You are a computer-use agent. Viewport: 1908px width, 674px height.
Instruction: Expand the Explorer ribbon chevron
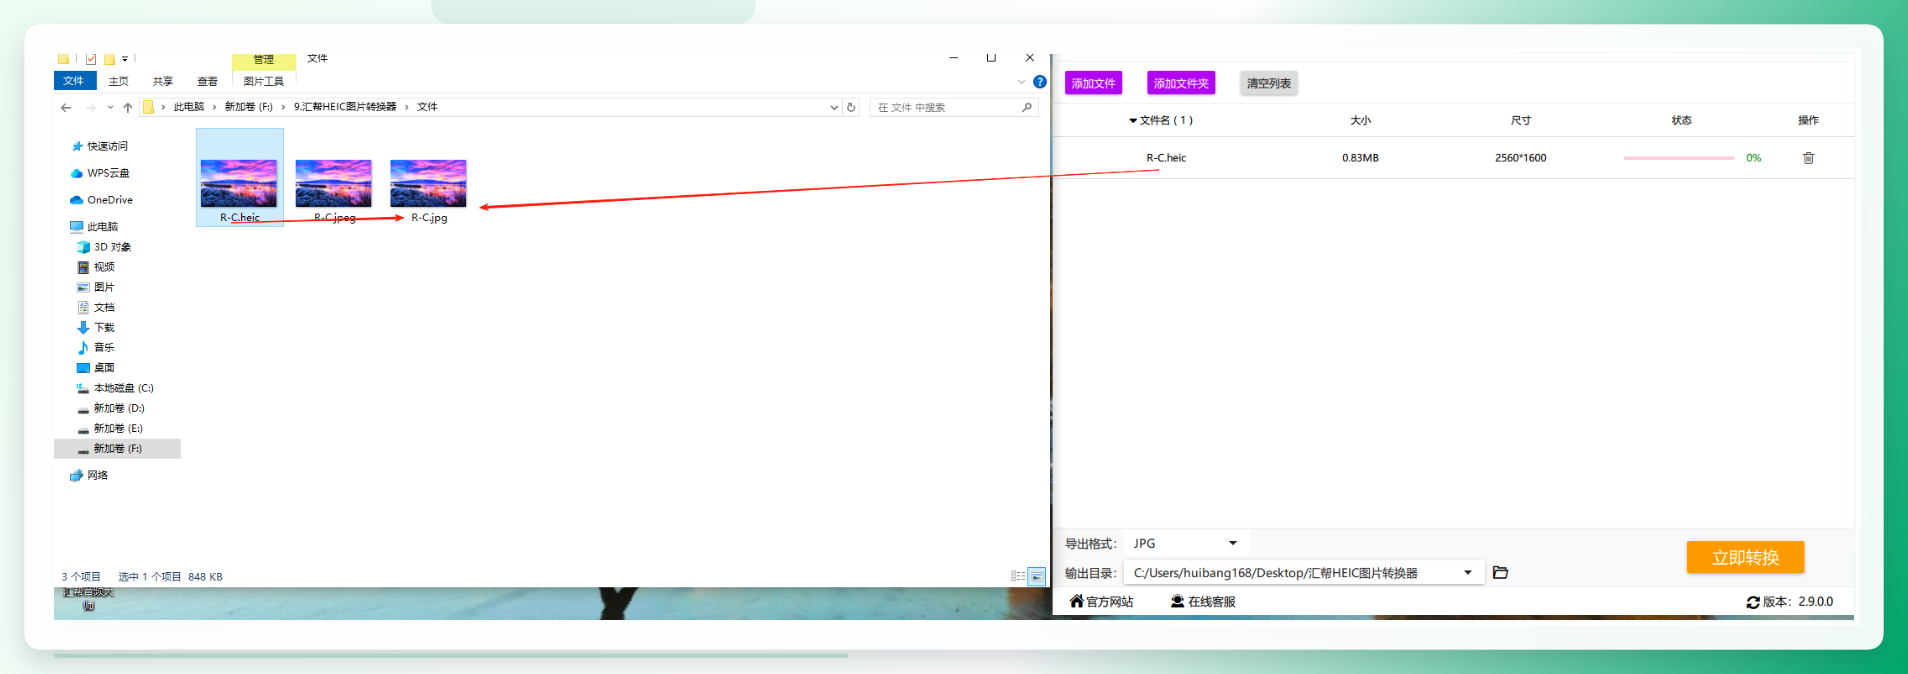[1021, 82]
